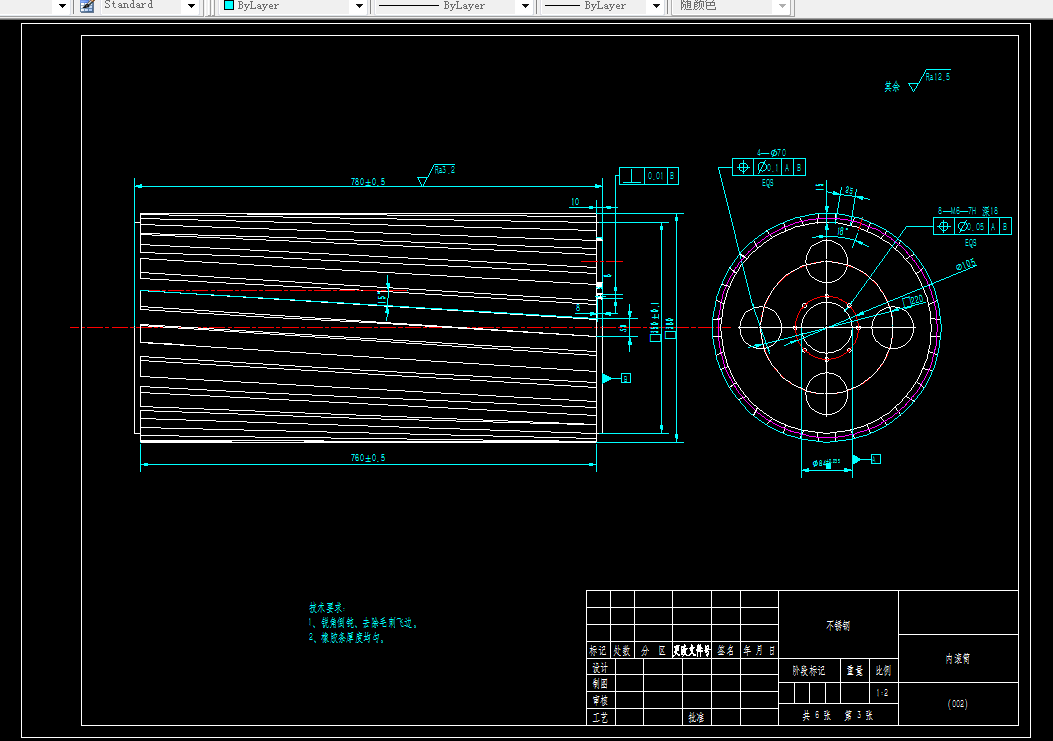Select the Ra3.2 roughness symbol on the roller
The image size is (1053, 741).
coord(437,175)
